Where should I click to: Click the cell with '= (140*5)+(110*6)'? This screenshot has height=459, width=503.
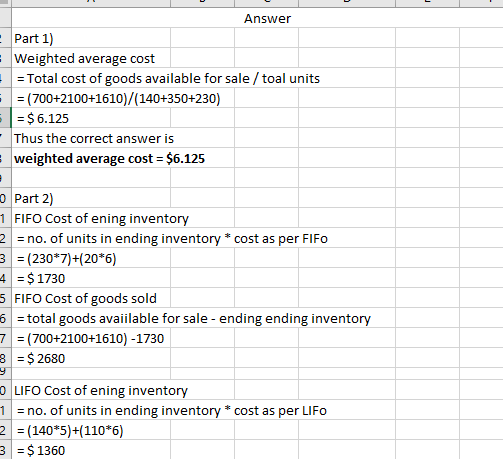pyautogui.click(x=70, y=430)
